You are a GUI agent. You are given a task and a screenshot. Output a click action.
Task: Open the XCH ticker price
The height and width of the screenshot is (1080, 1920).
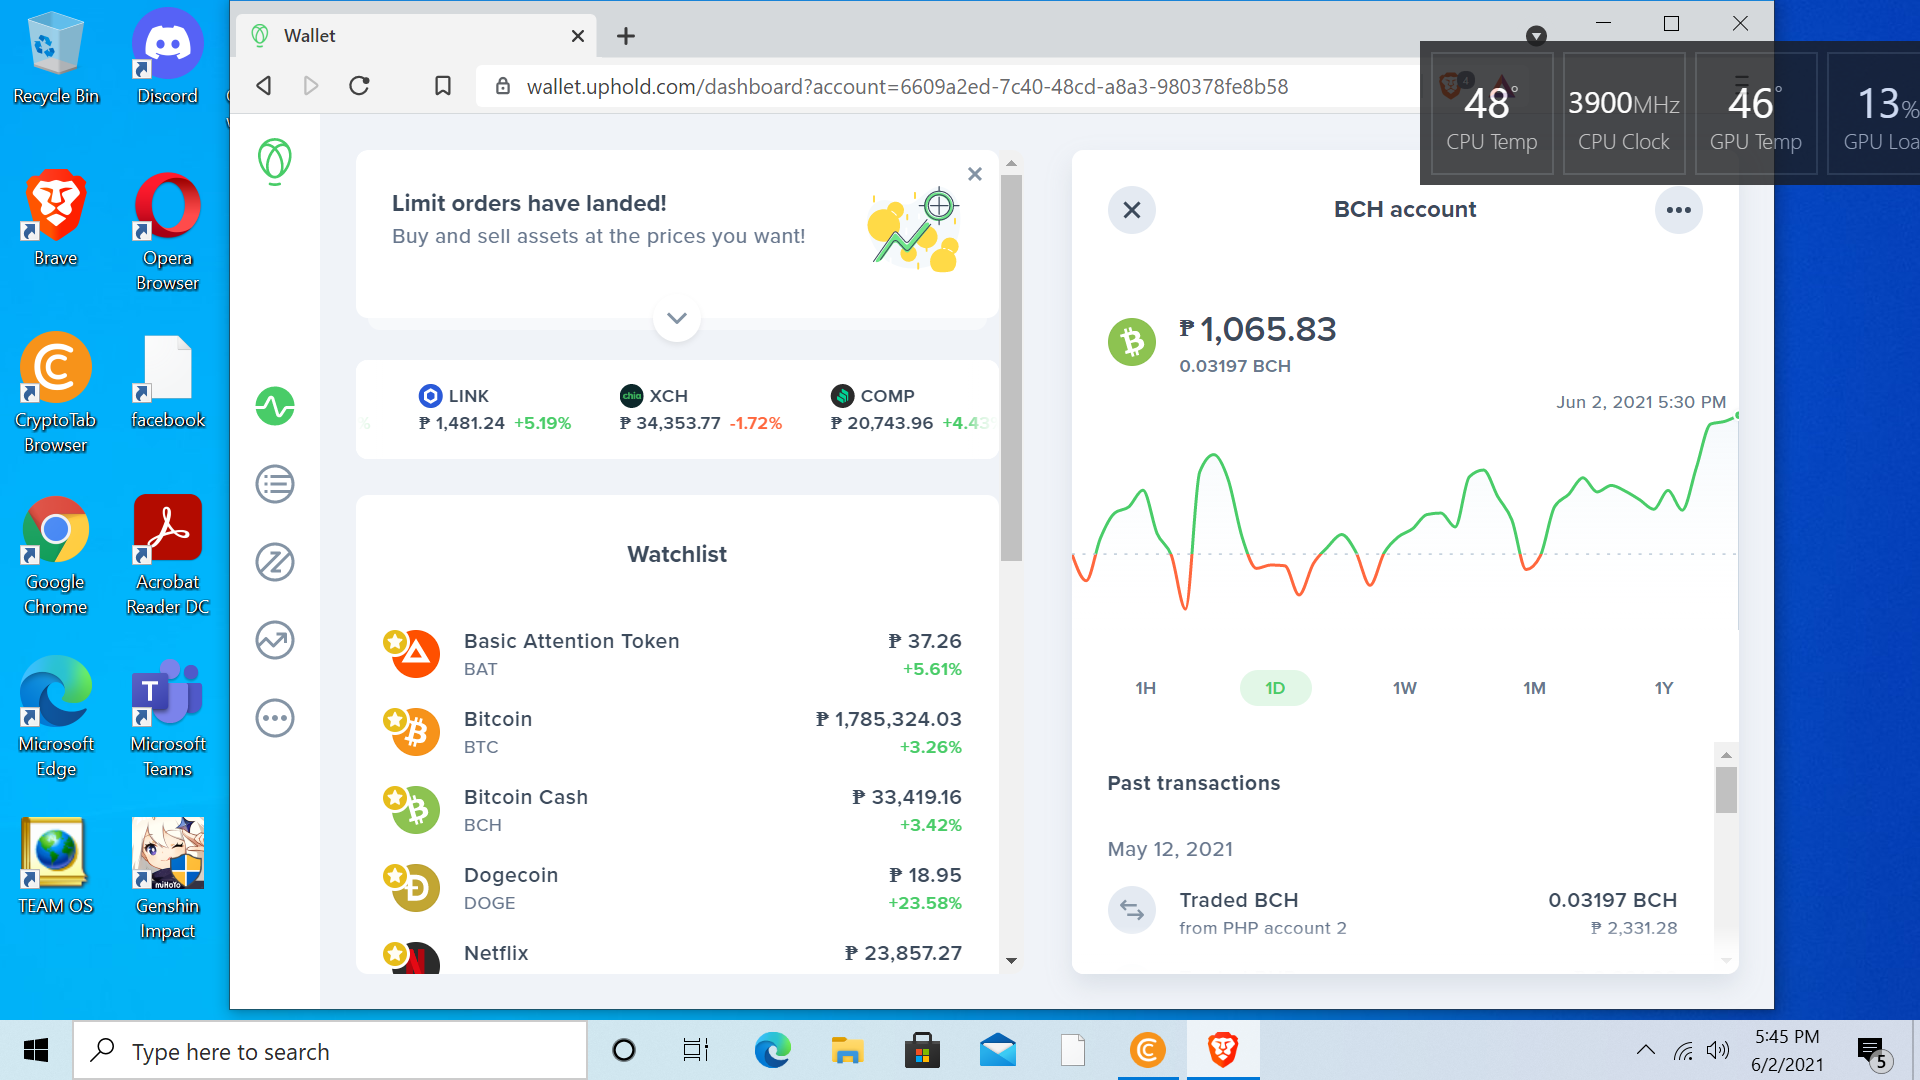click(701, 410)
